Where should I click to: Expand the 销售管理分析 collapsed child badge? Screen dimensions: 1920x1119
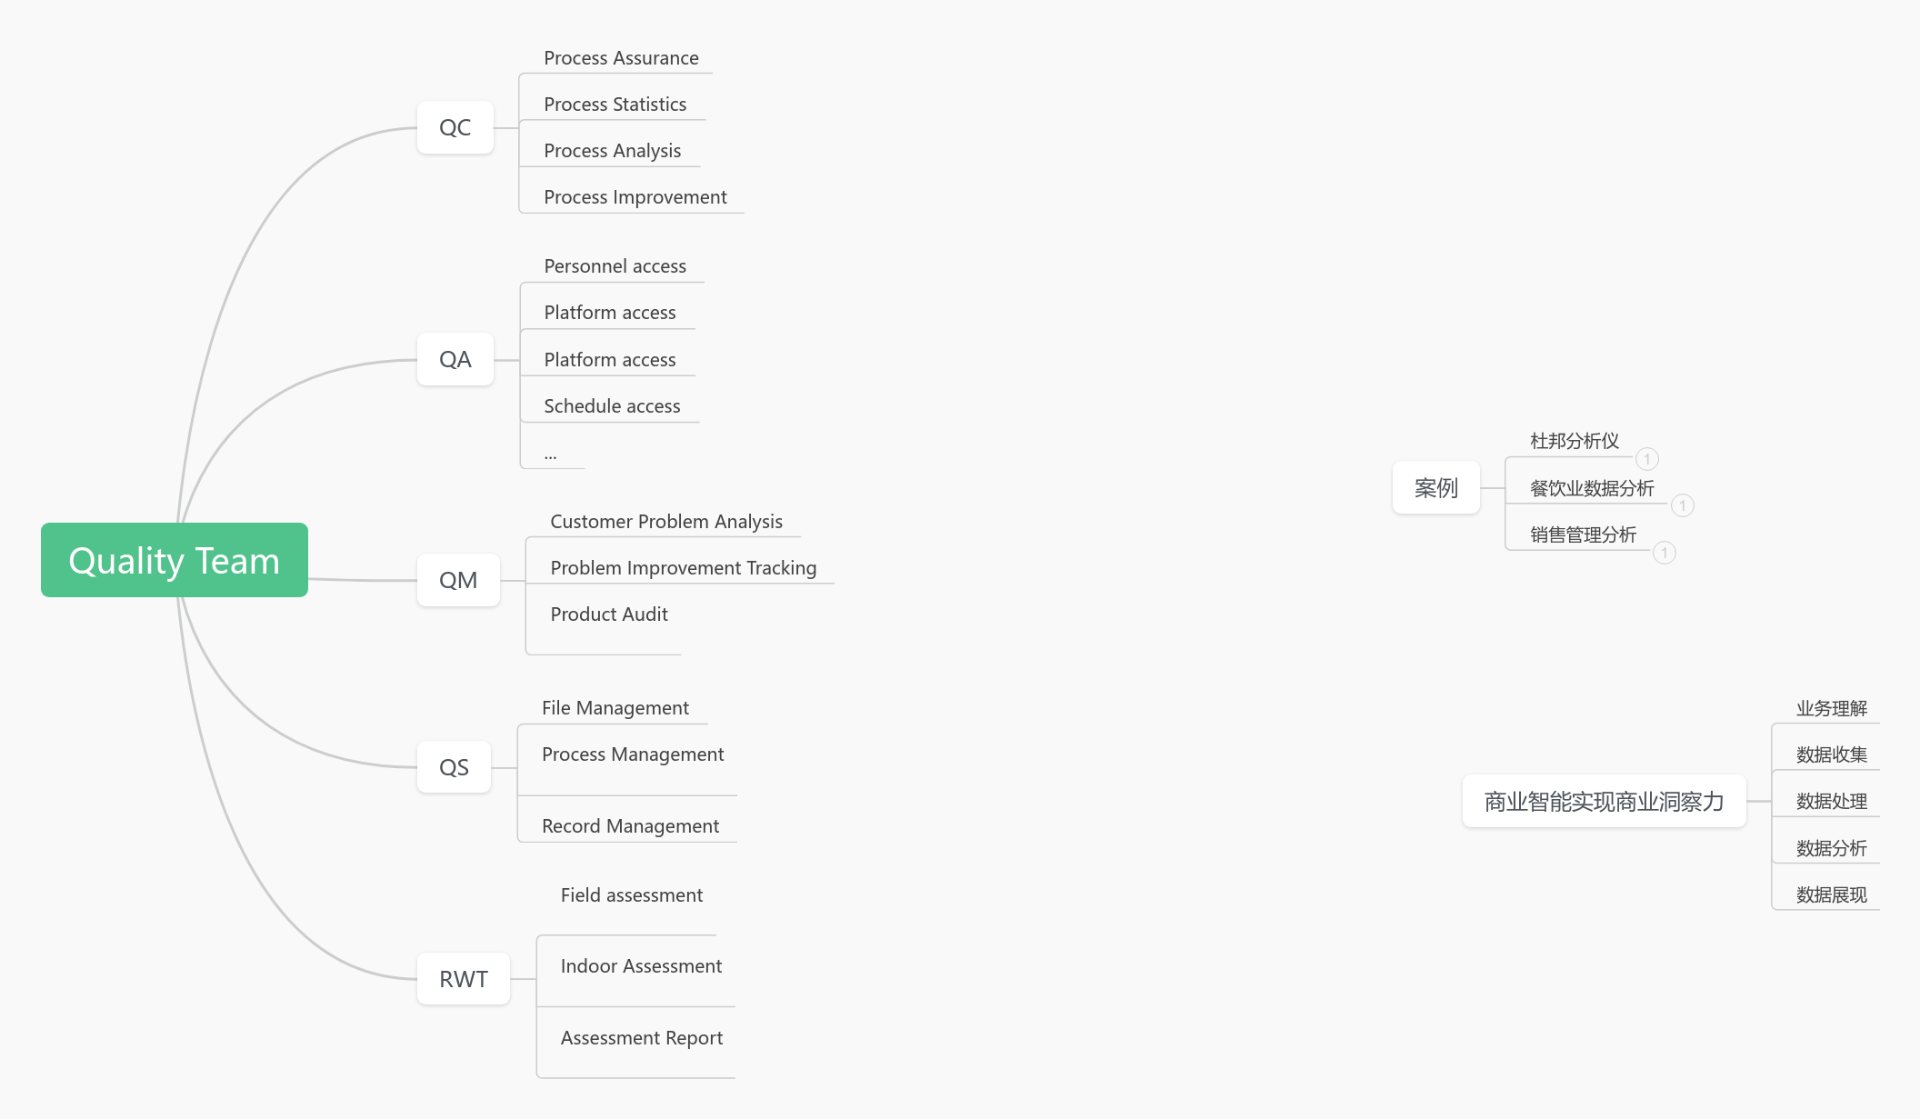[x=1664, y=553]
